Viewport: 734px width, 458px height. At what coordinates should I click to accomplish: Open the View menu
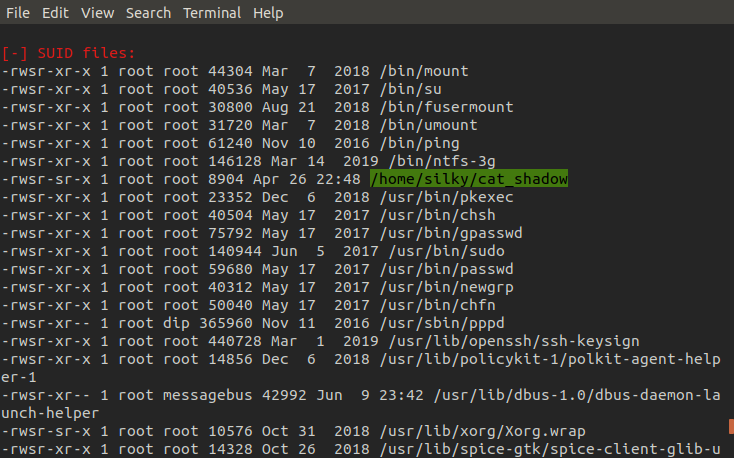97,13
